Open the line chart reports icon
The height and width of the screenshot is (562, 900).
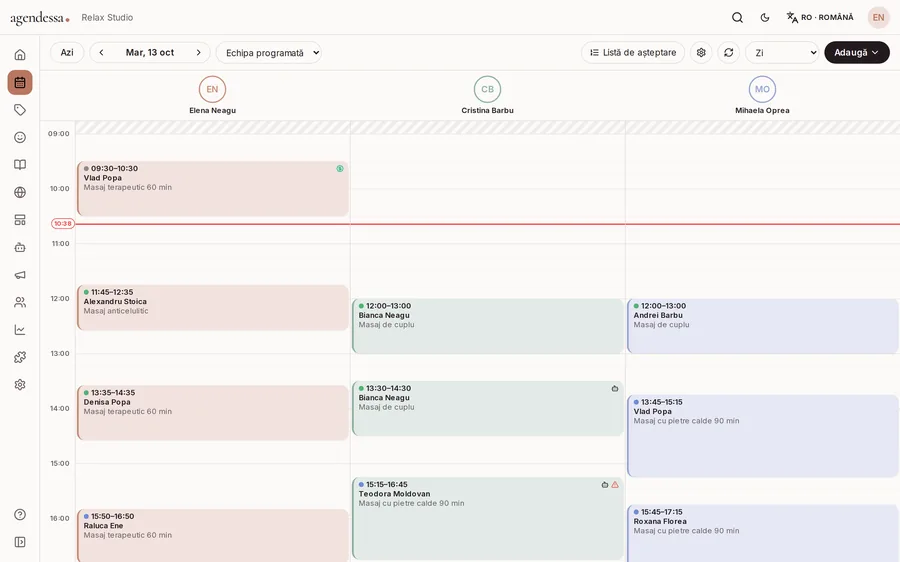[x=20, y=330]
